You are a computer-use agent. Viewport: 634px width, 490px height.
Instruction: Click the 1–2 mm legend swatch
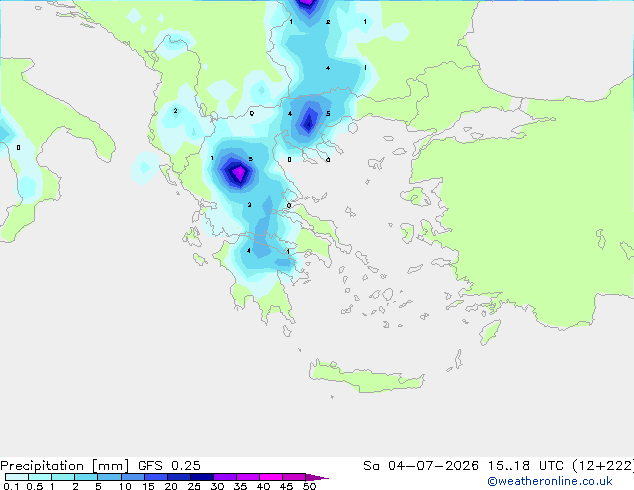(x=63, y=477)
